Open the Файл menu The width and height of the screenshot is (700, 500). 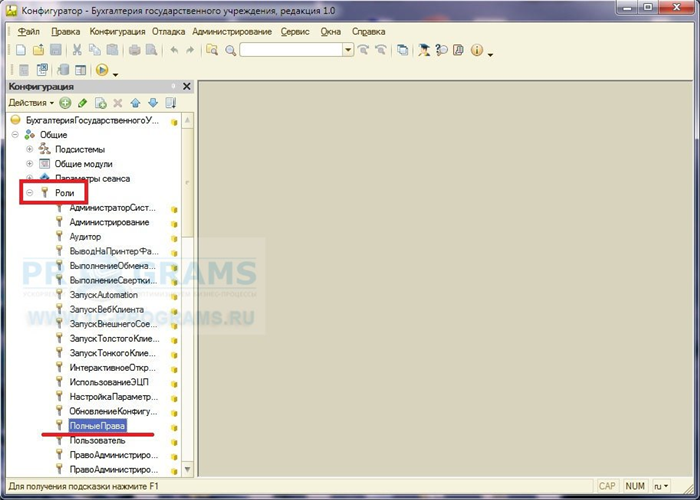tap(29, 32)
